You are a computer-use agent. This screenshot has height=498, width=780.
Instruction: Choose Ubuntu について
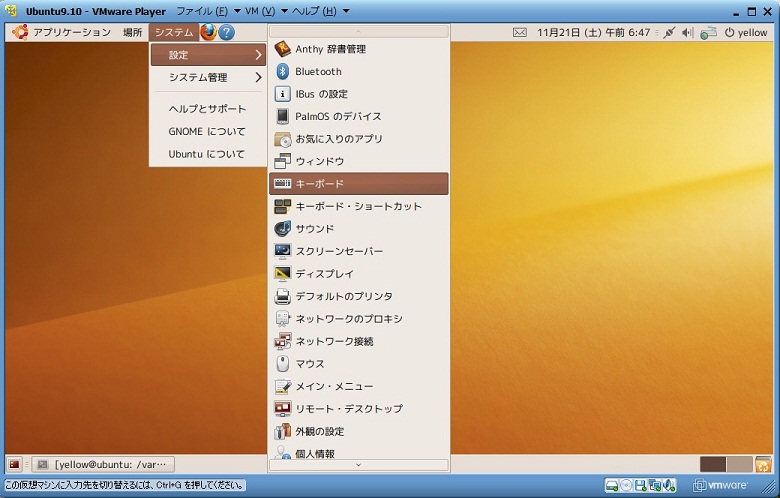(208, 154)
